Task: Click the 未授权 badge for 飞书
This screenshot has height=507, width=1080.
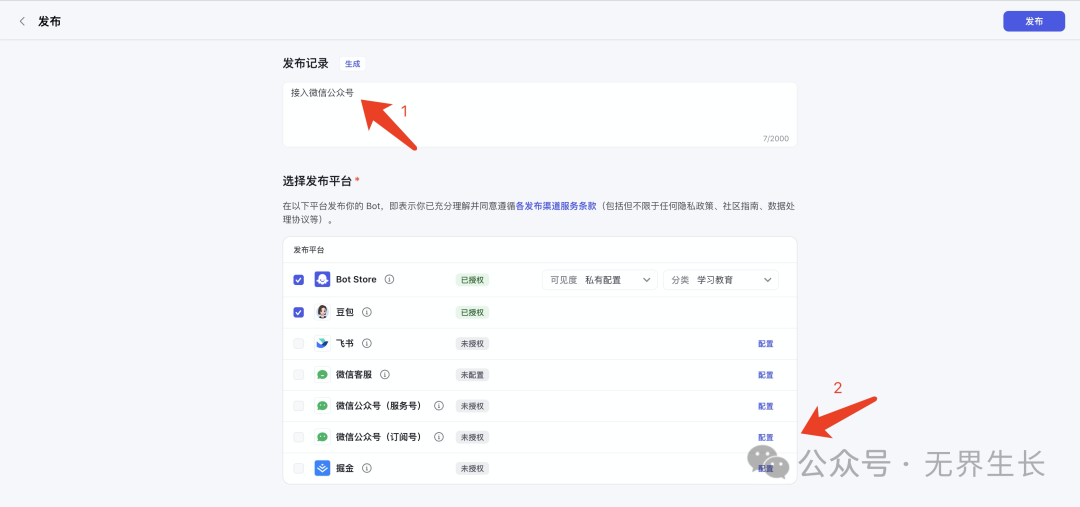Action: 472,344
